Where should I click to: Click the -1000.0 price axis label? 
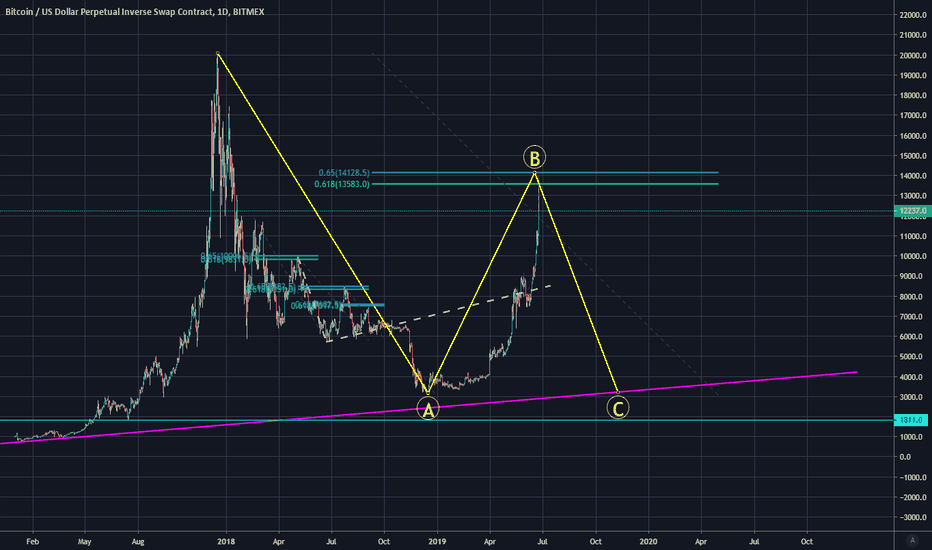913,477
